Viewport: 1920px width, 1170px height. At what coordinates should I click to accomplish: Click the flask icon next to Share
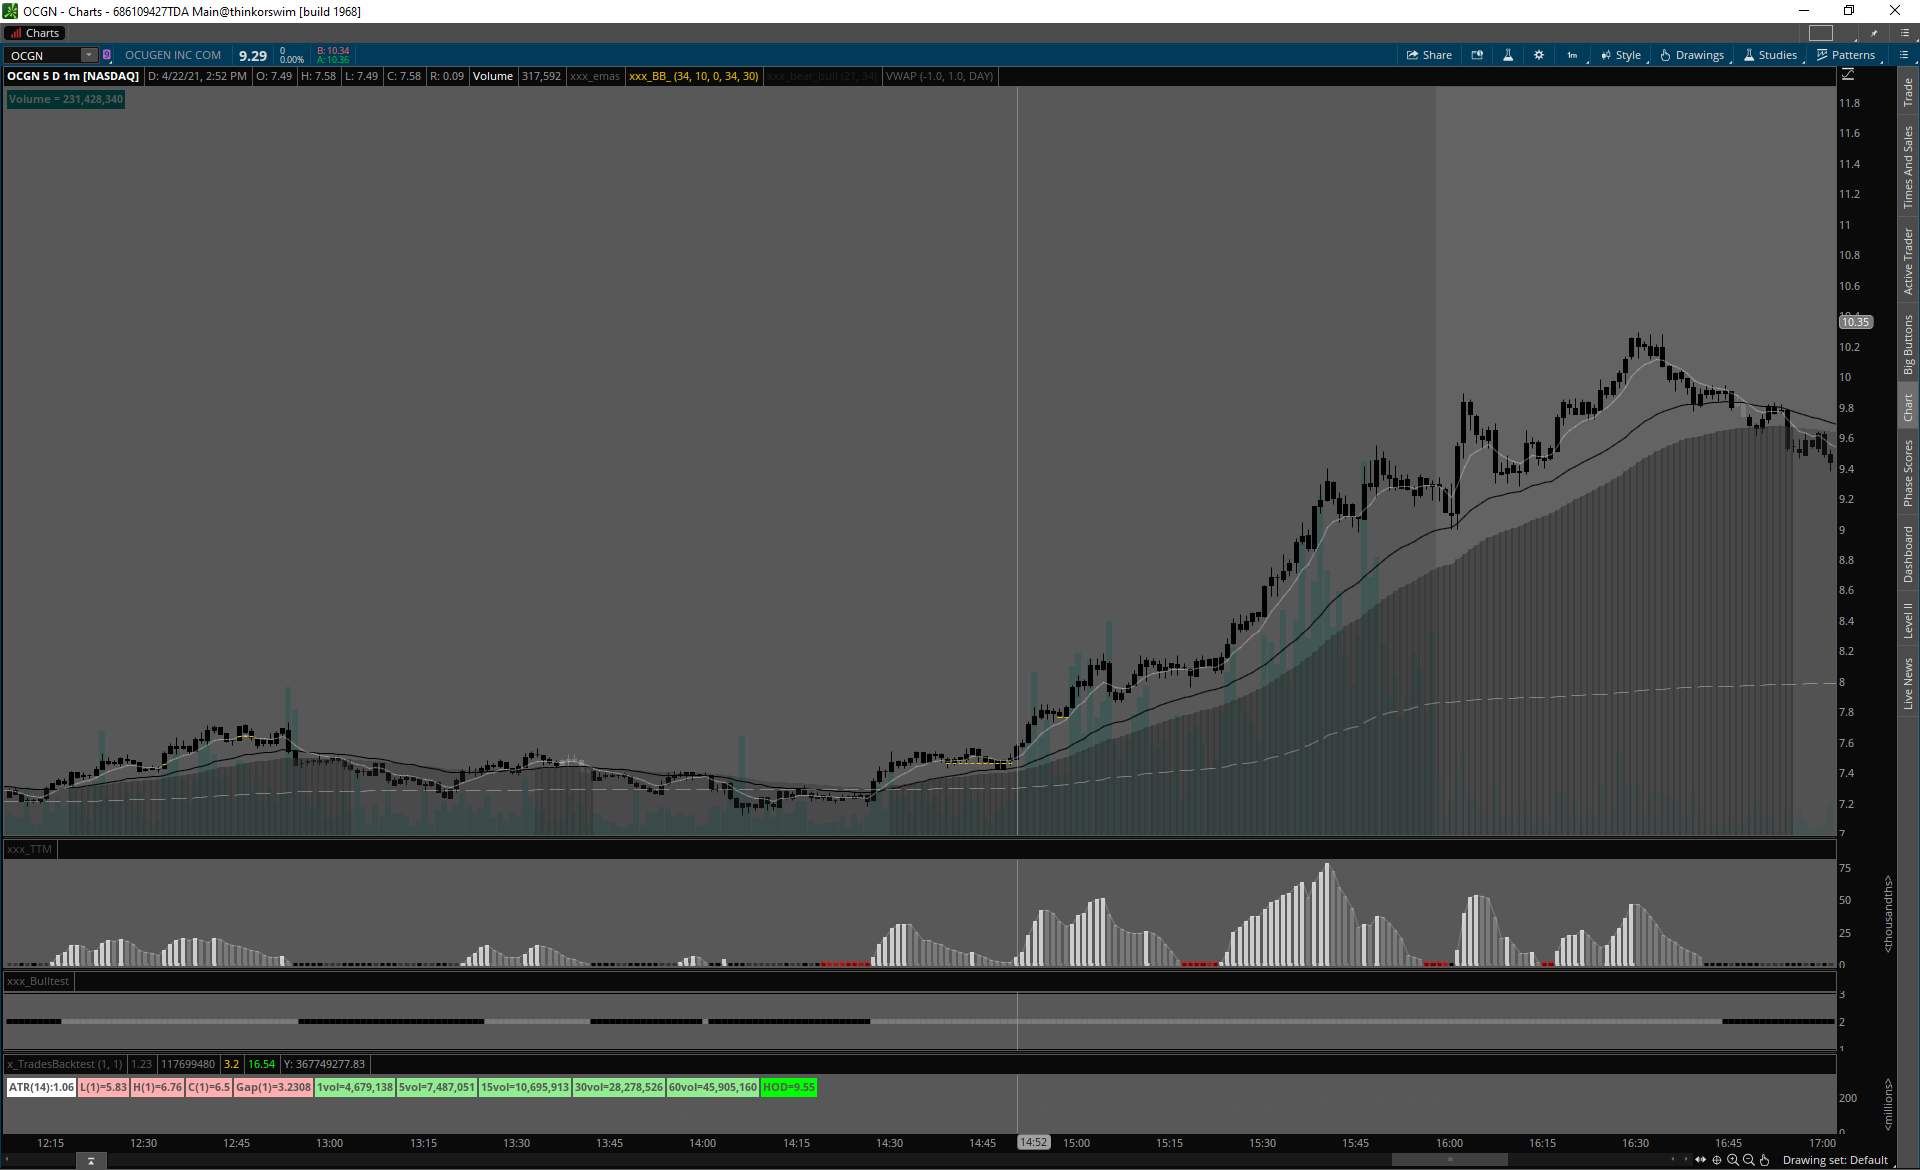1508,55
